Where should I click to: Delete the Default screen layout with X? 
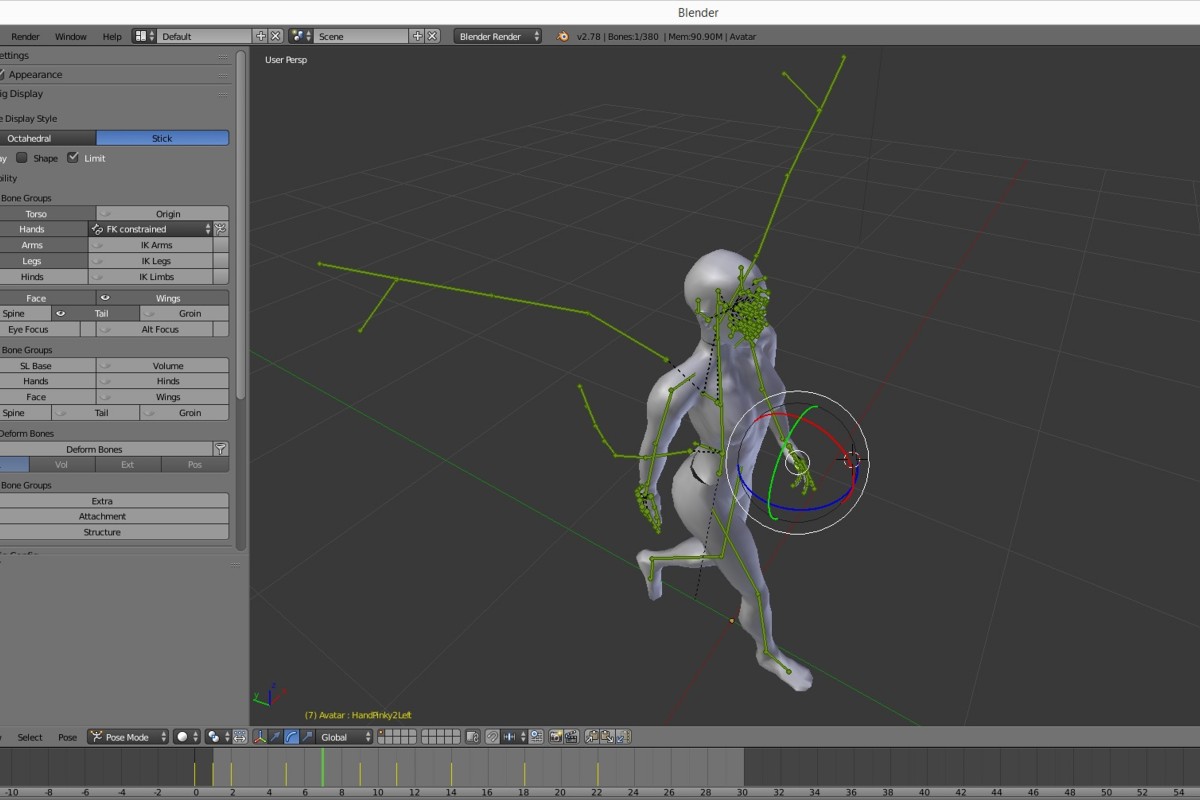(276, 36)
